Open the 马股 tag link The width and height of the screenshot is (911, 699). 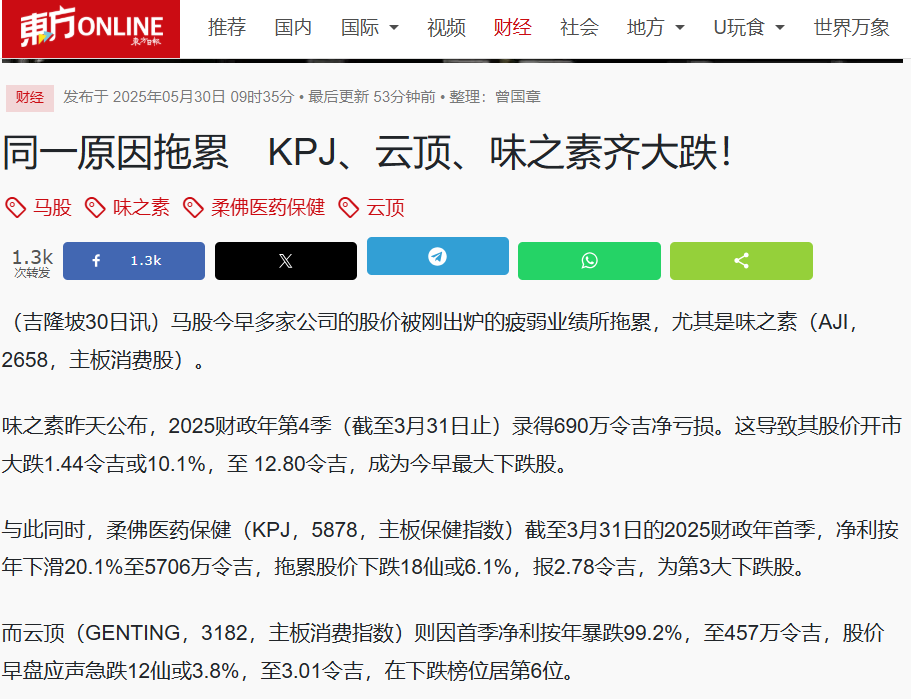coord(52,207)
